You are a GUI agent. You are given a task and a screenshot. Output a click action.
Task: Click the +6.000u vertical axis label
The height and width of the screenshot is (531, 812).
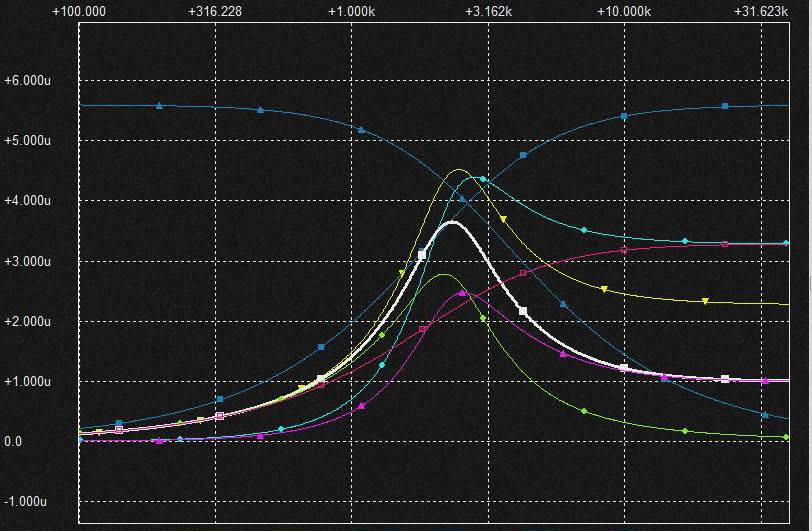click(x=27, y=80)
